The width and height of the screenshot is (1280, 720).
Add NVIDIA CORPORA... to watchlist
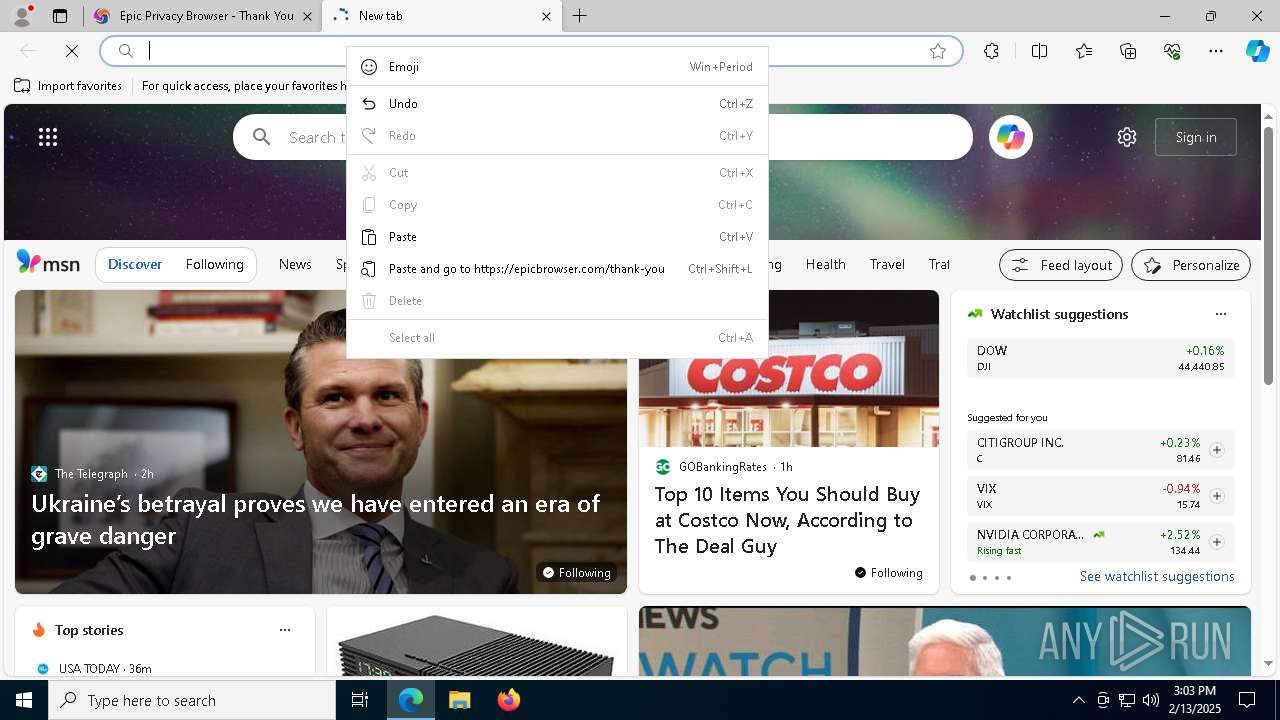click(1217, 542)
